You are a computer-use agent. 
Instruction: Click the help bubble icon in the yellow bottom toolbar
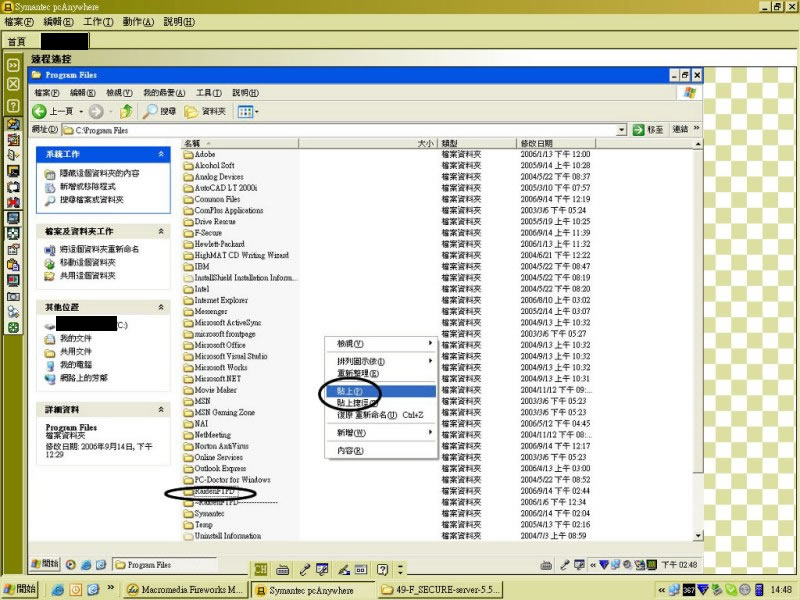click(383, 569)
